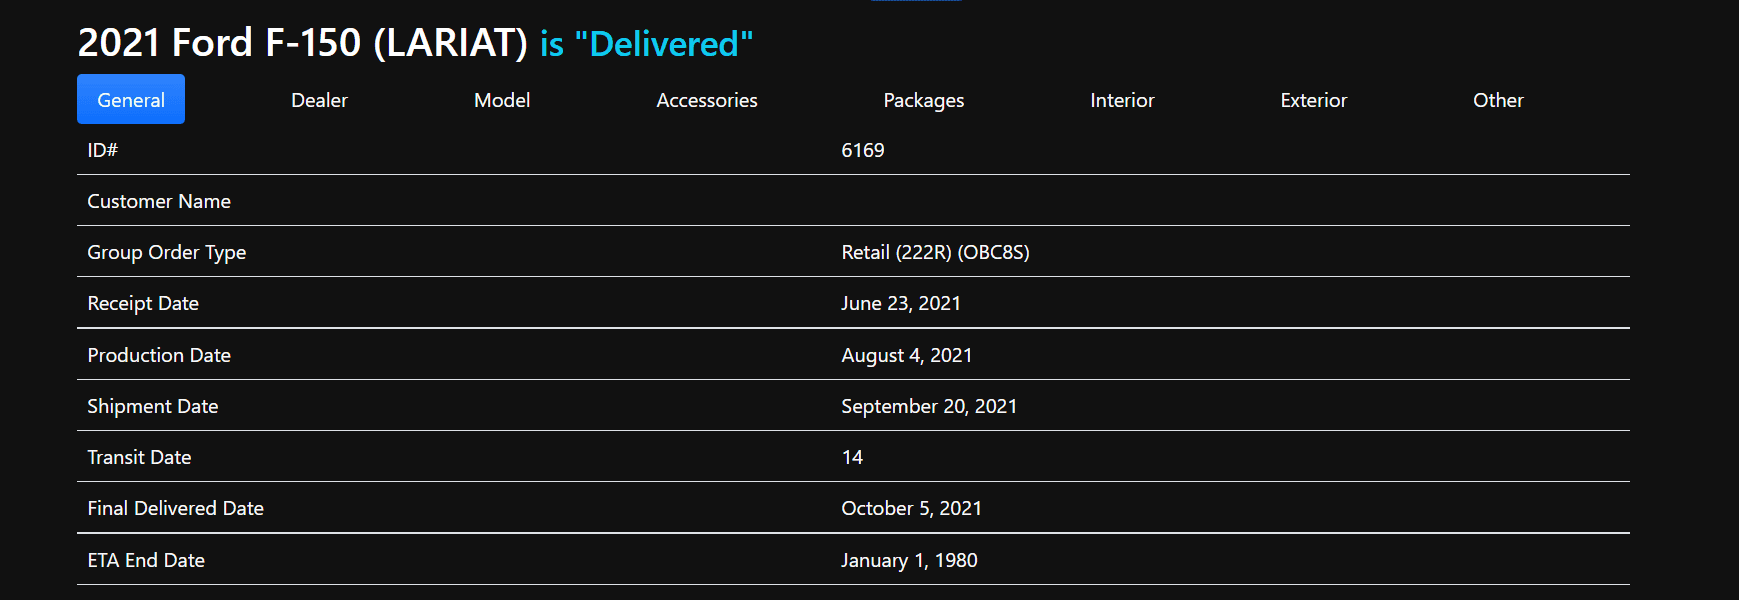The height and width of the screenshot is (600, 1739).
Task: Switch to the Dealer tab
Action: (x=319, y=100)
